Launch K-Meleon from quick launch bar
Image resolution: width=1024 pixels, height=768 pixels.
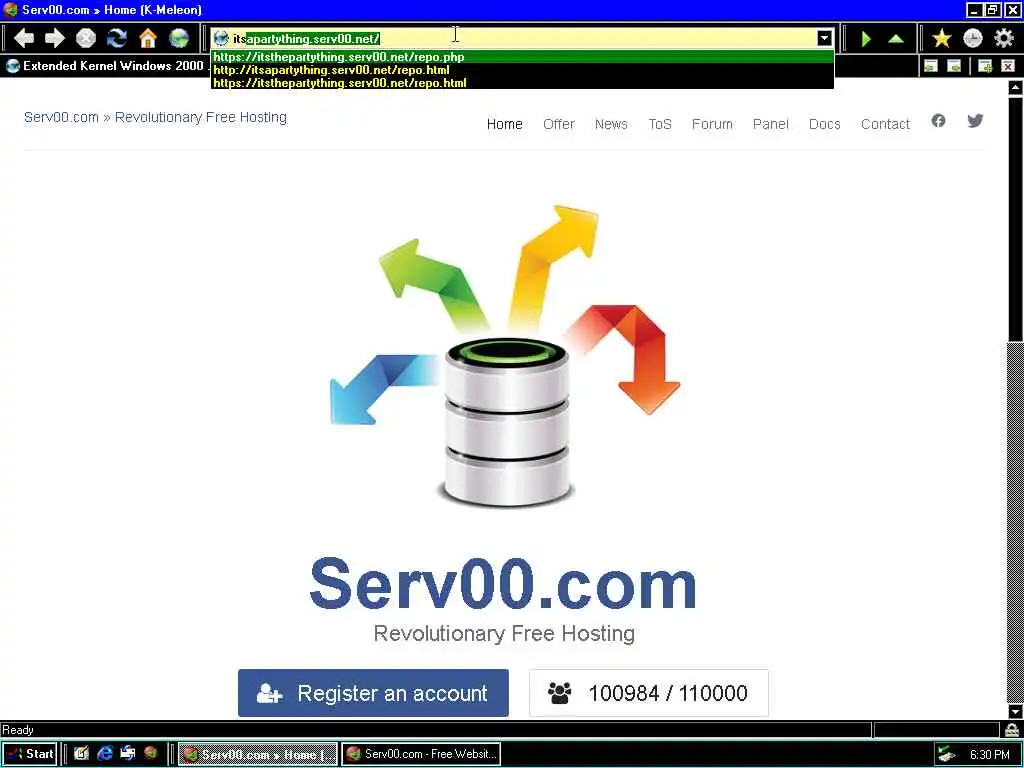[x=151, y=754]
